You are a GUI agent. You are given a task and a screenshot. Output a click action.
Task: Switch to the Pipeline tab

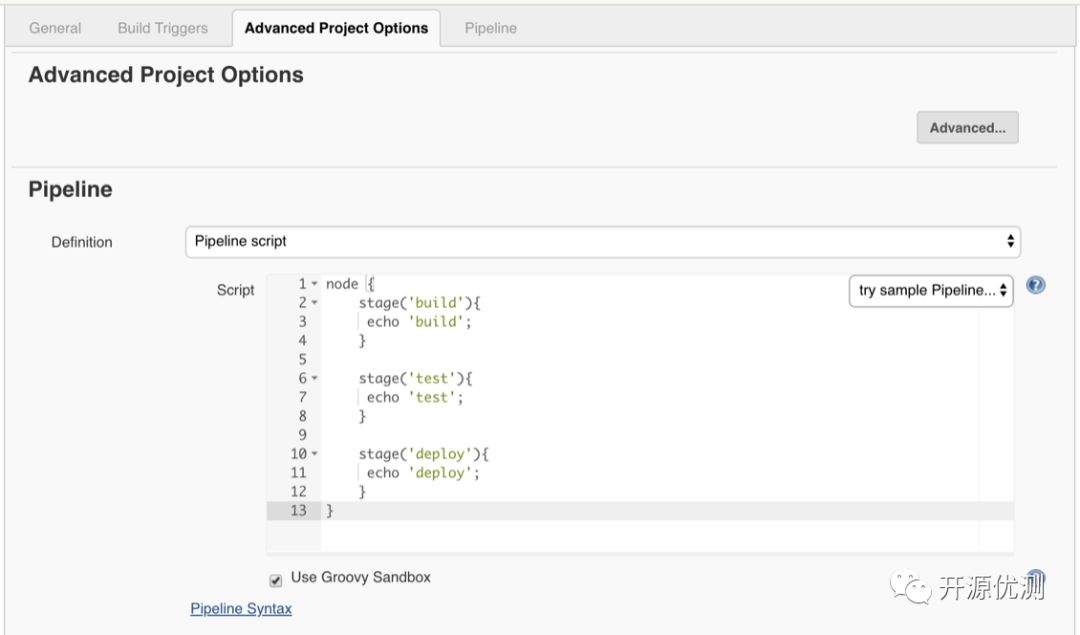point(491,28)
